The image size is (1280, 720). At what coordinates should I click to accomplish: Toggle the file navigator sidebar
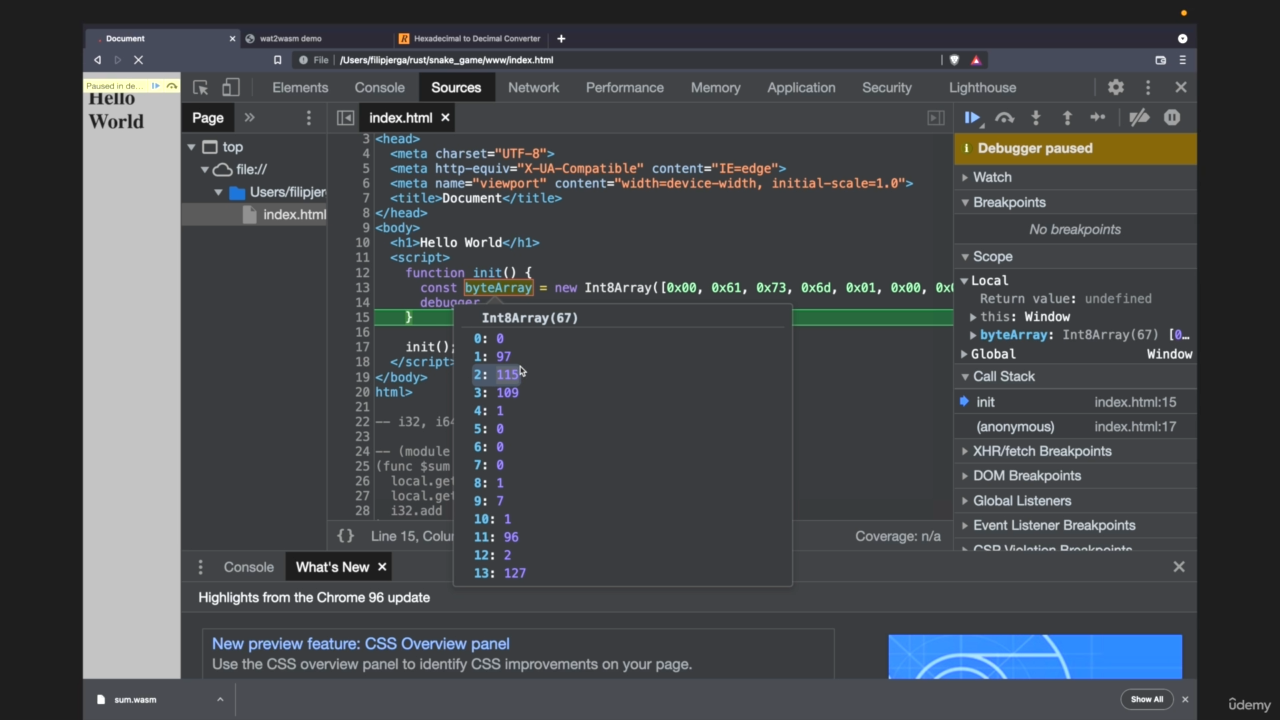click(x=345, y=118)
